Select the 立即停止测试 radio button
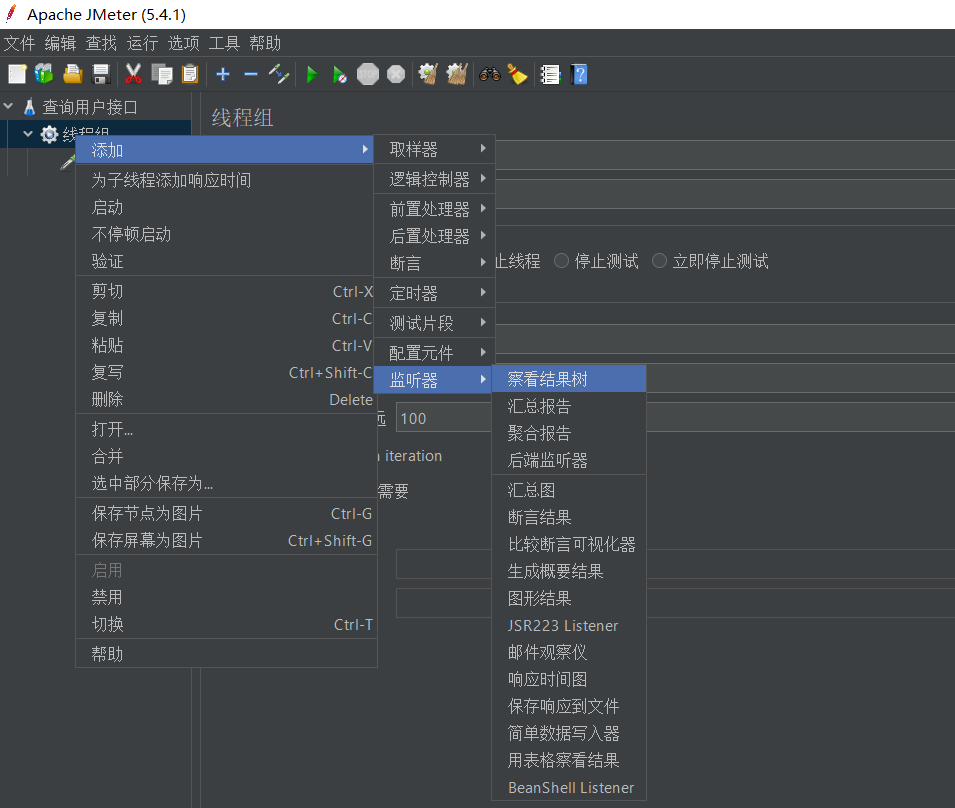The image size is (955, 808). coord(660,261)
